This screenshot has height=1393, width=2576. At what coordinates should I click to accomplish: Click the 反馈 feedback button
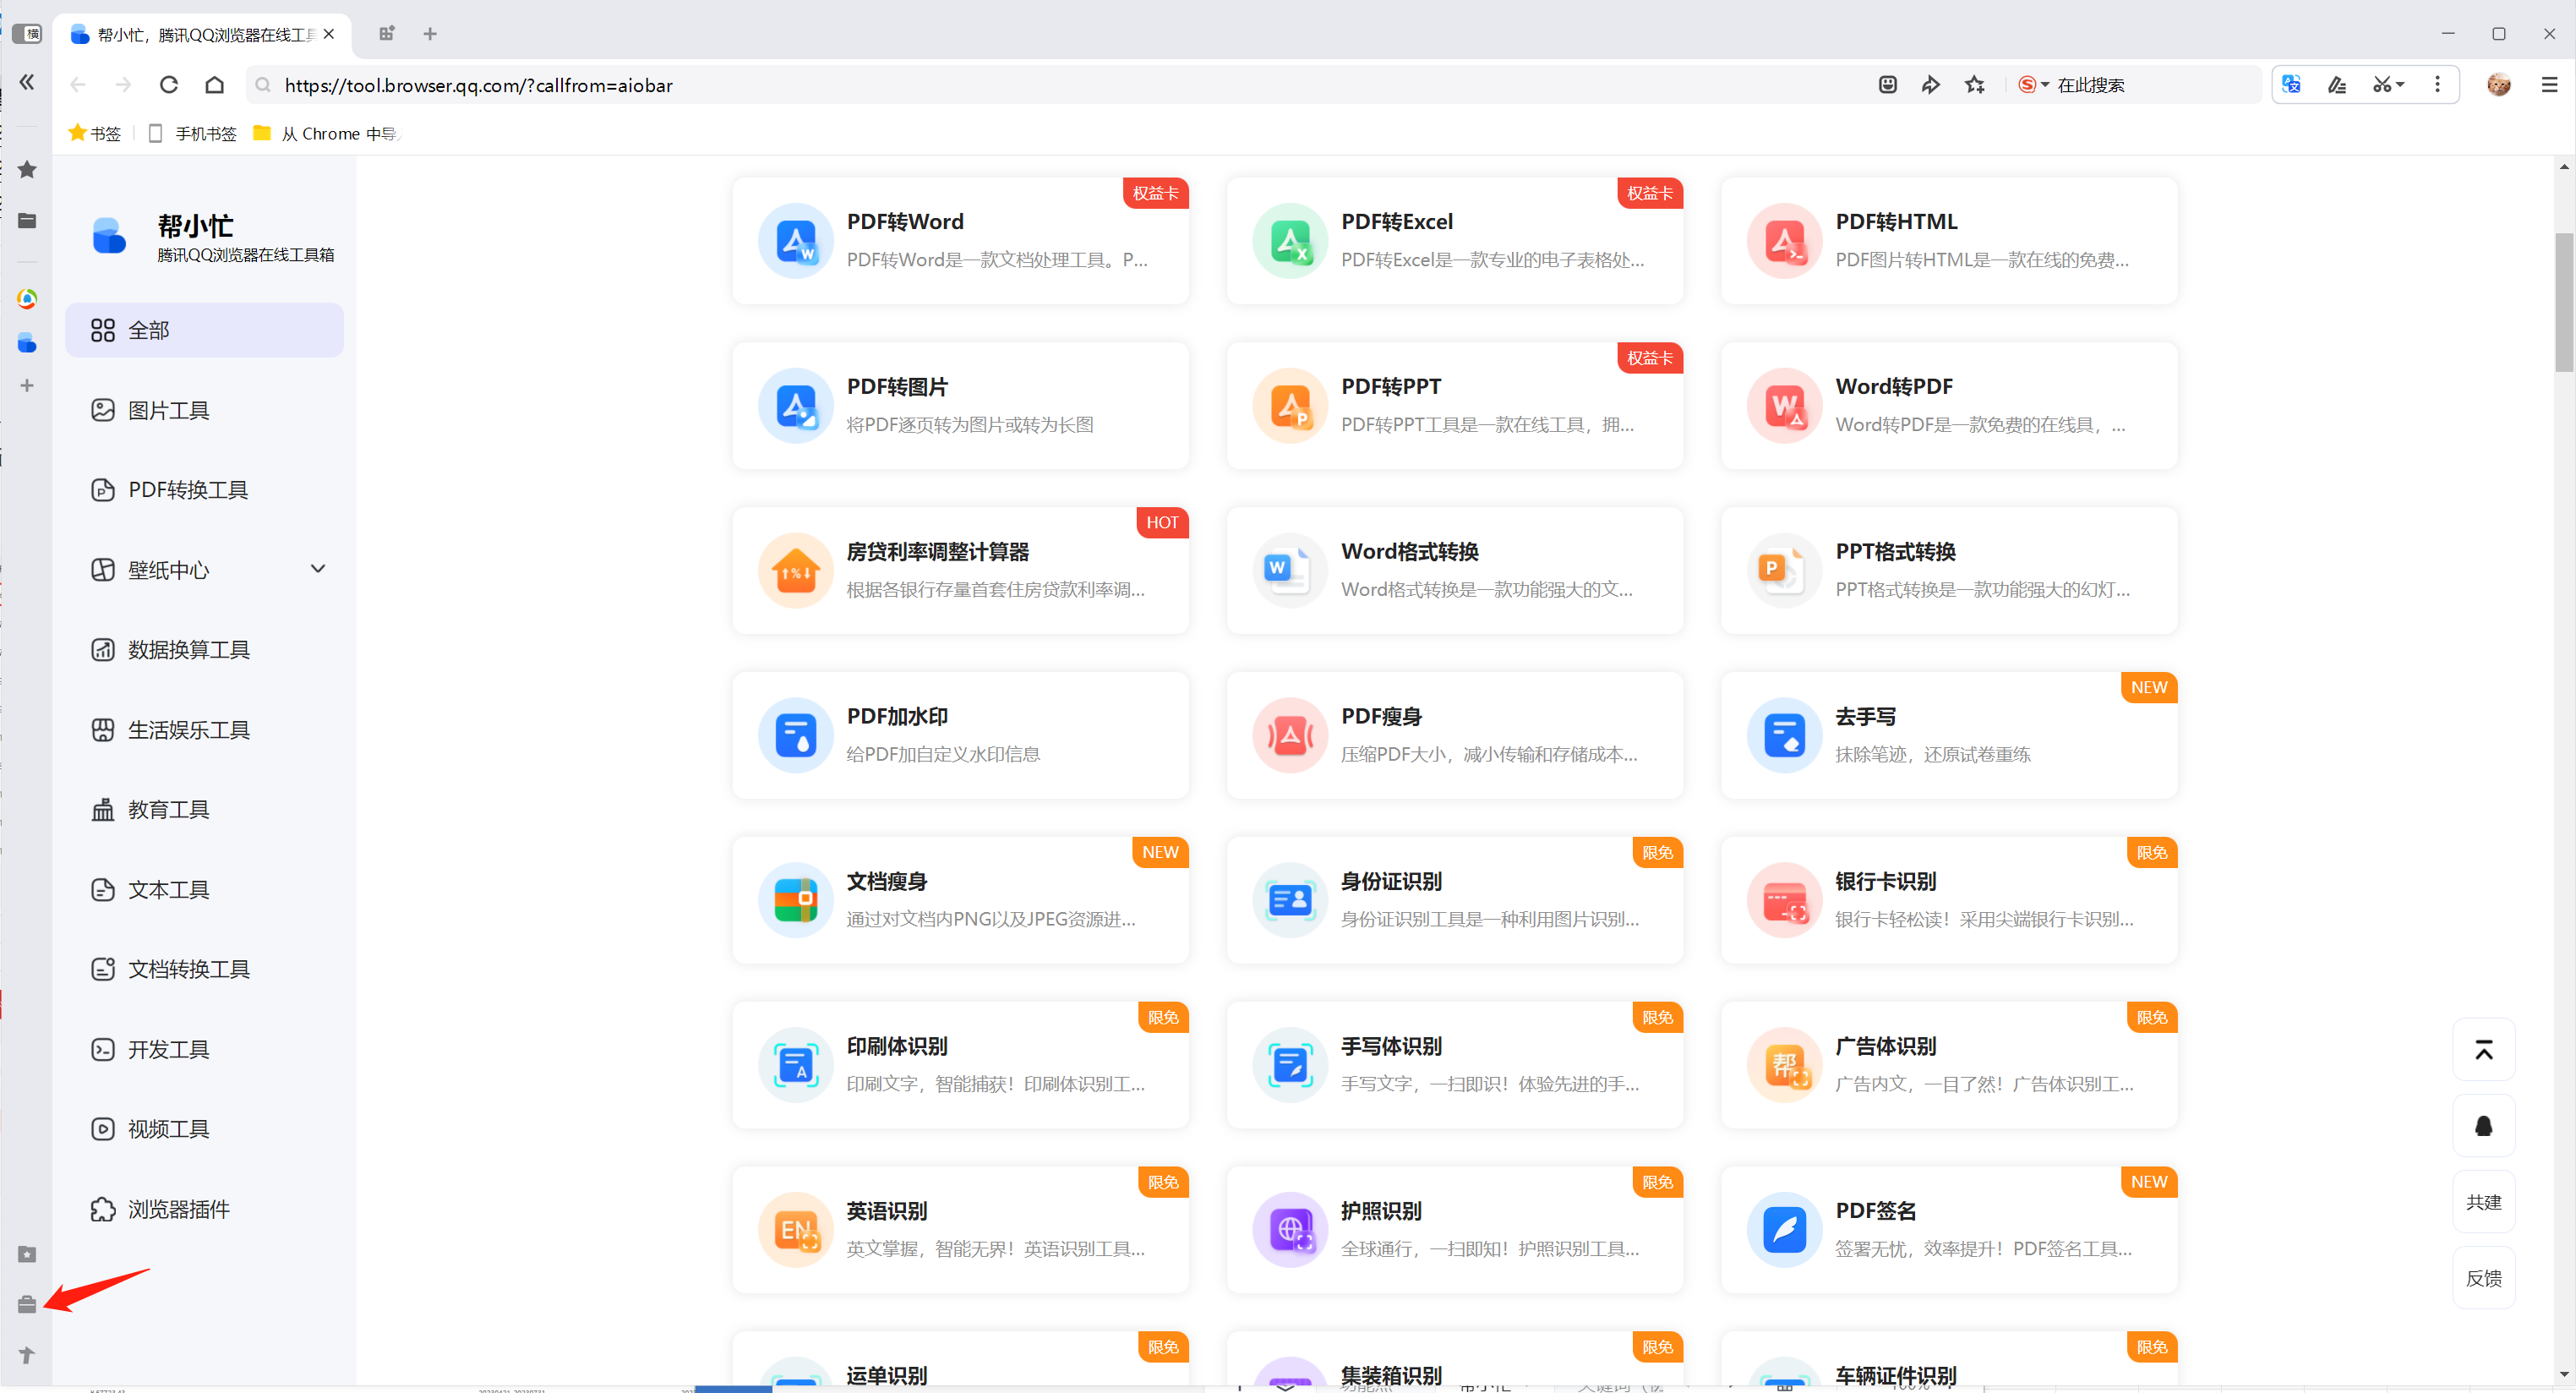point(2484,1277)
